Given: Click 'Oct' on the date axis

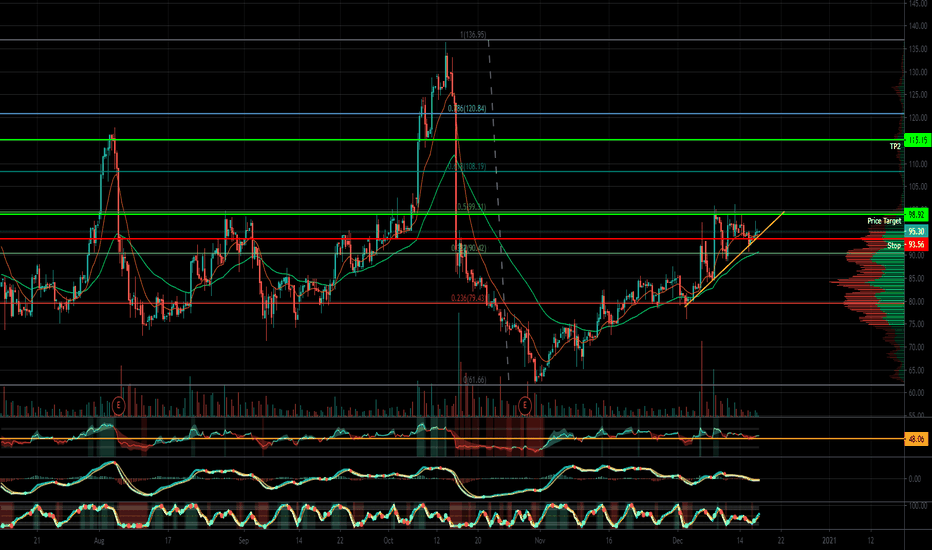Looking at the screenshot, I should click(388, 541).
